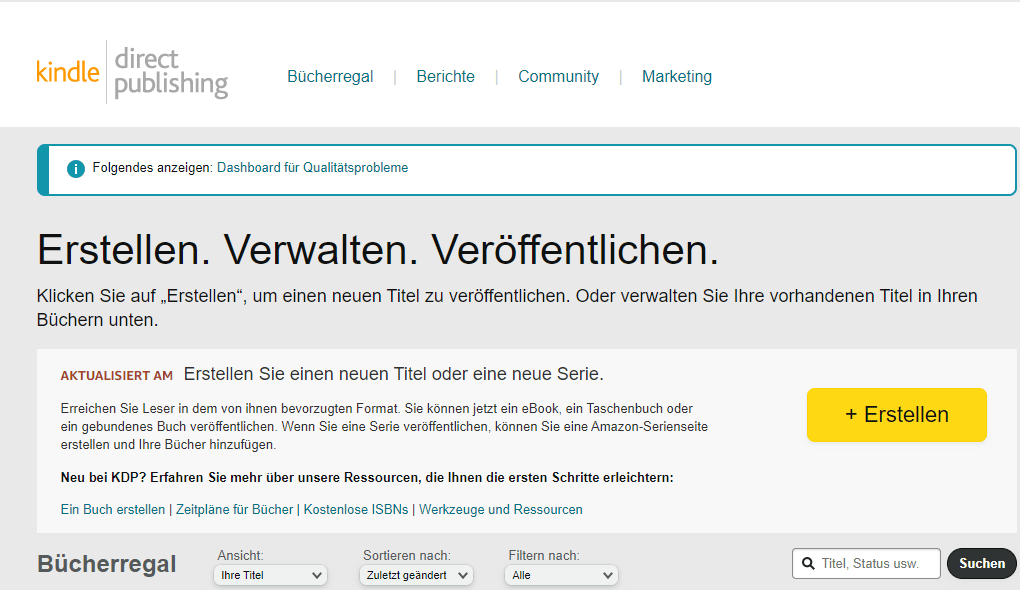1020x590 pixels.
Task: Open the 'Berichte' navigation item
Action: click(x=445, y=76)
